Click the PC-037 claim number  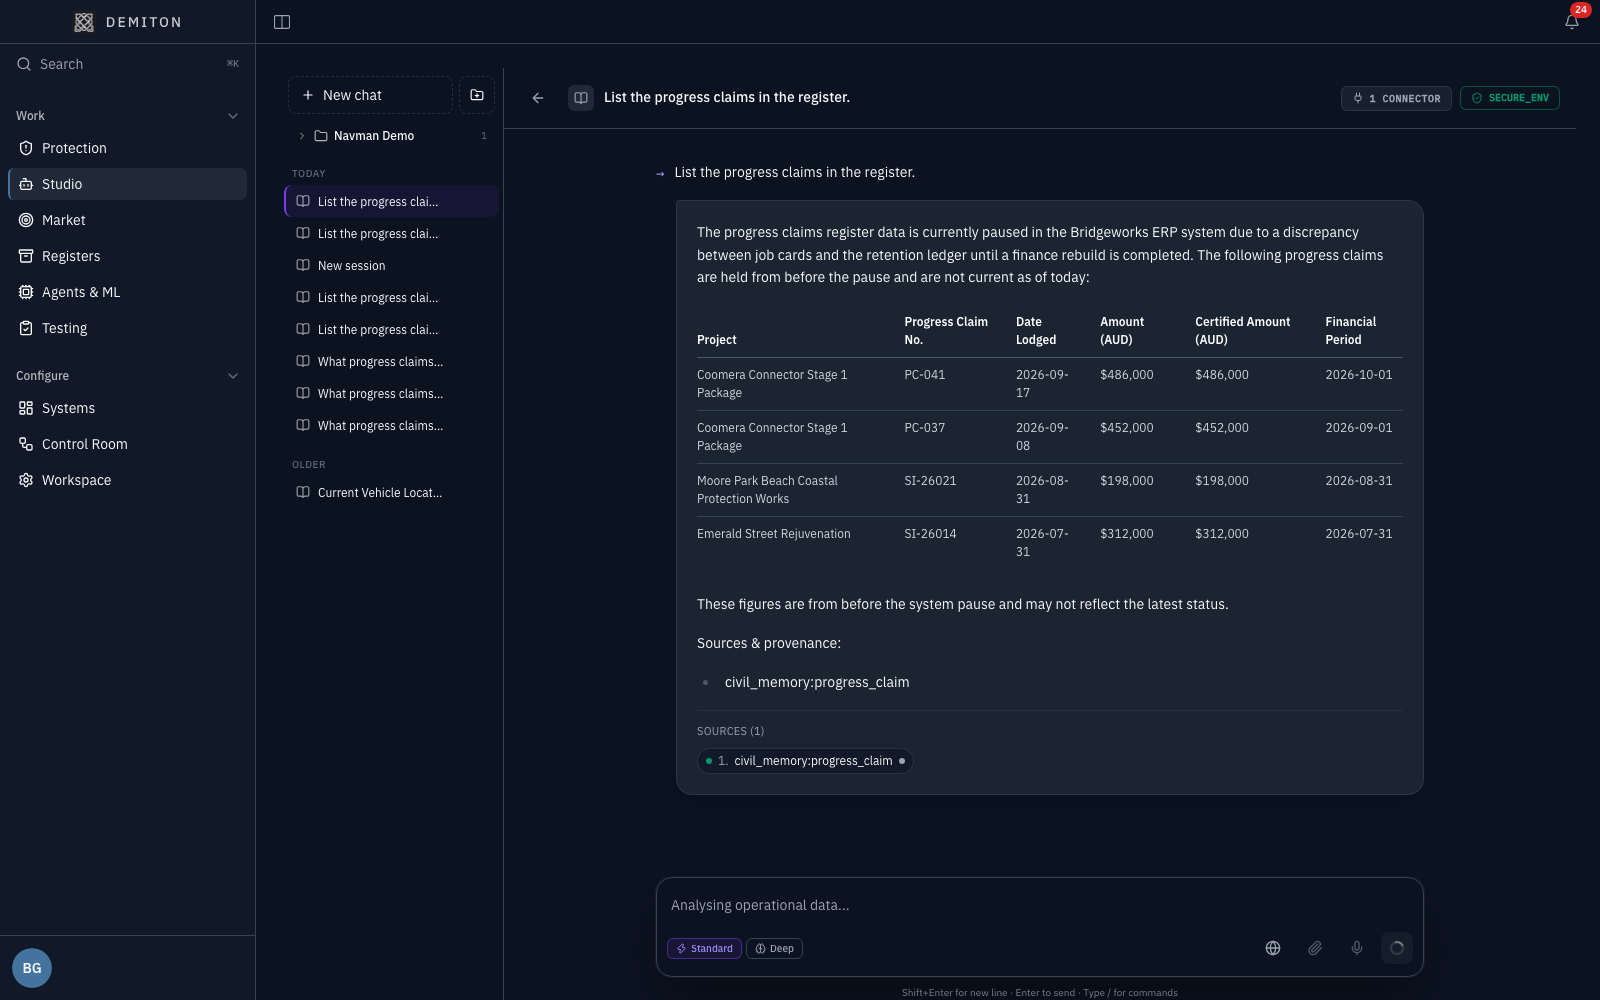coord(925,428)
